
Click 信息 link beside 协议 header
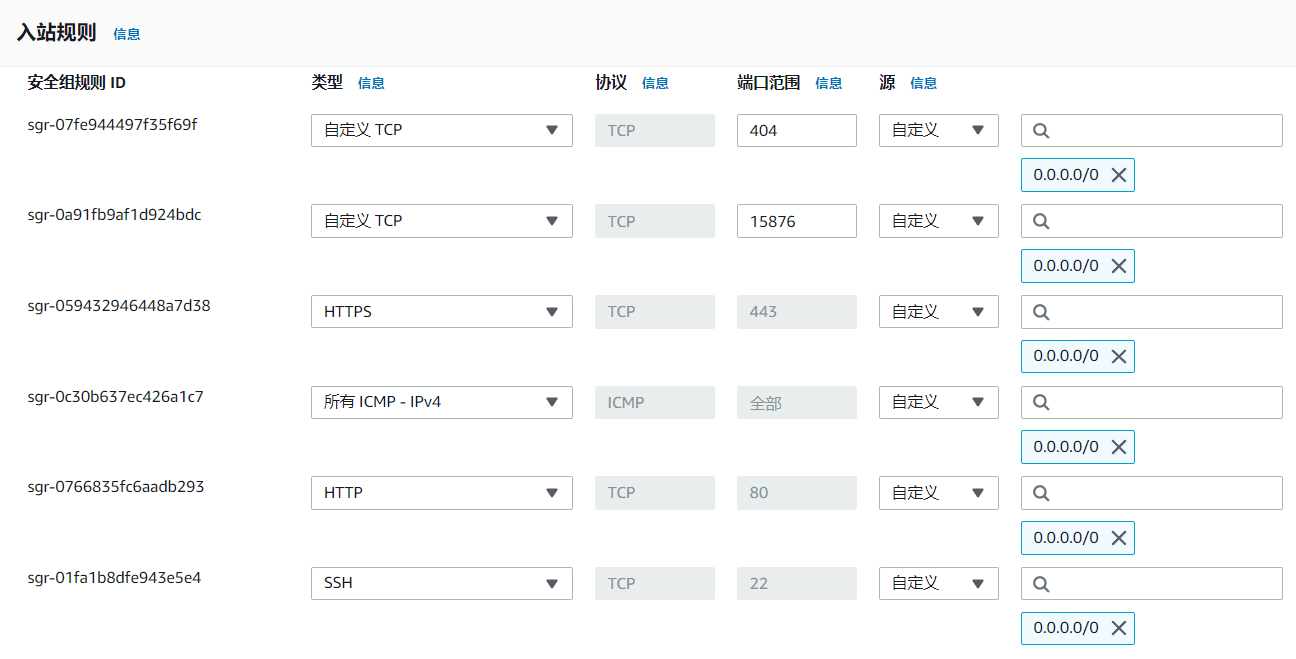tap(655, 83)
